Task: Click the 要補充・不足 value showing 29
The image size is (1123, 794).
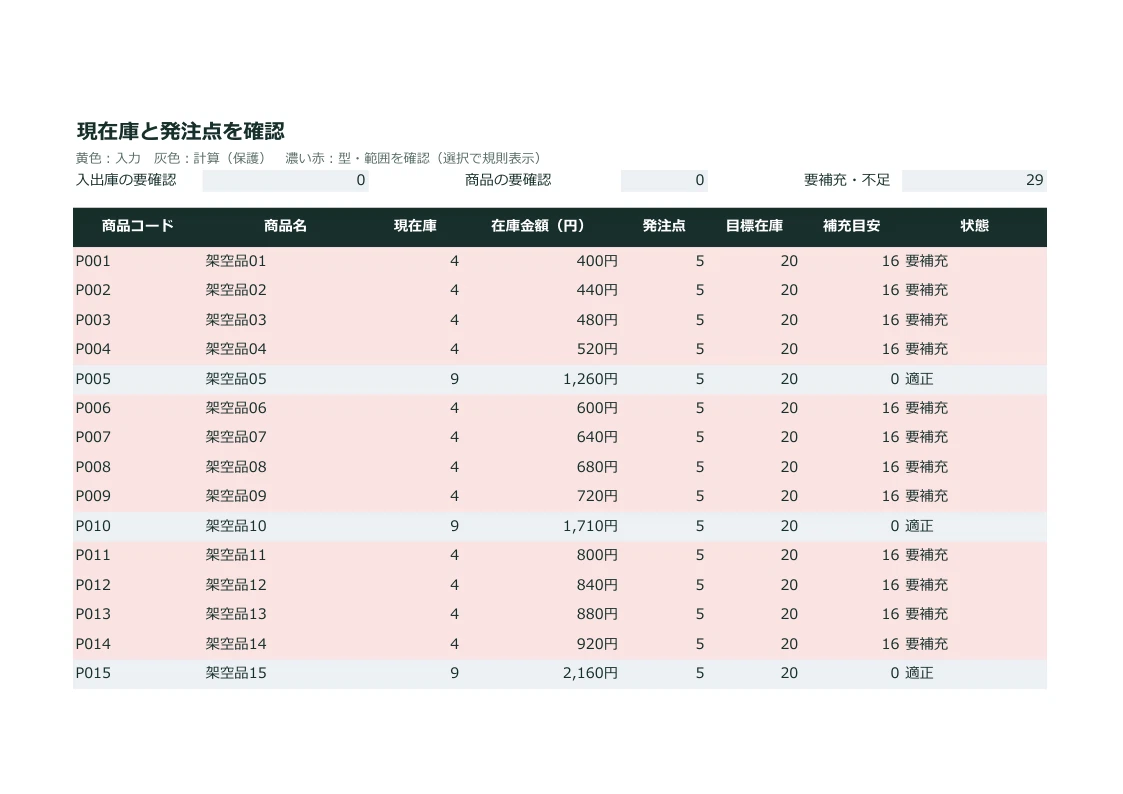Action: [974, 180]
